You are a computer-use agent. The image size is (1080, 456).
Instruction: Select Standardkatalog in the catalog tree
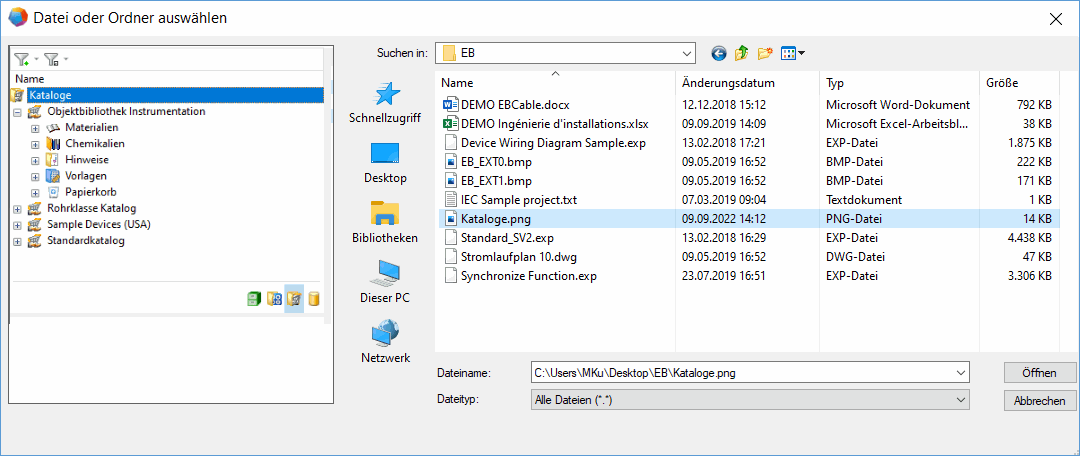(85, 241)
